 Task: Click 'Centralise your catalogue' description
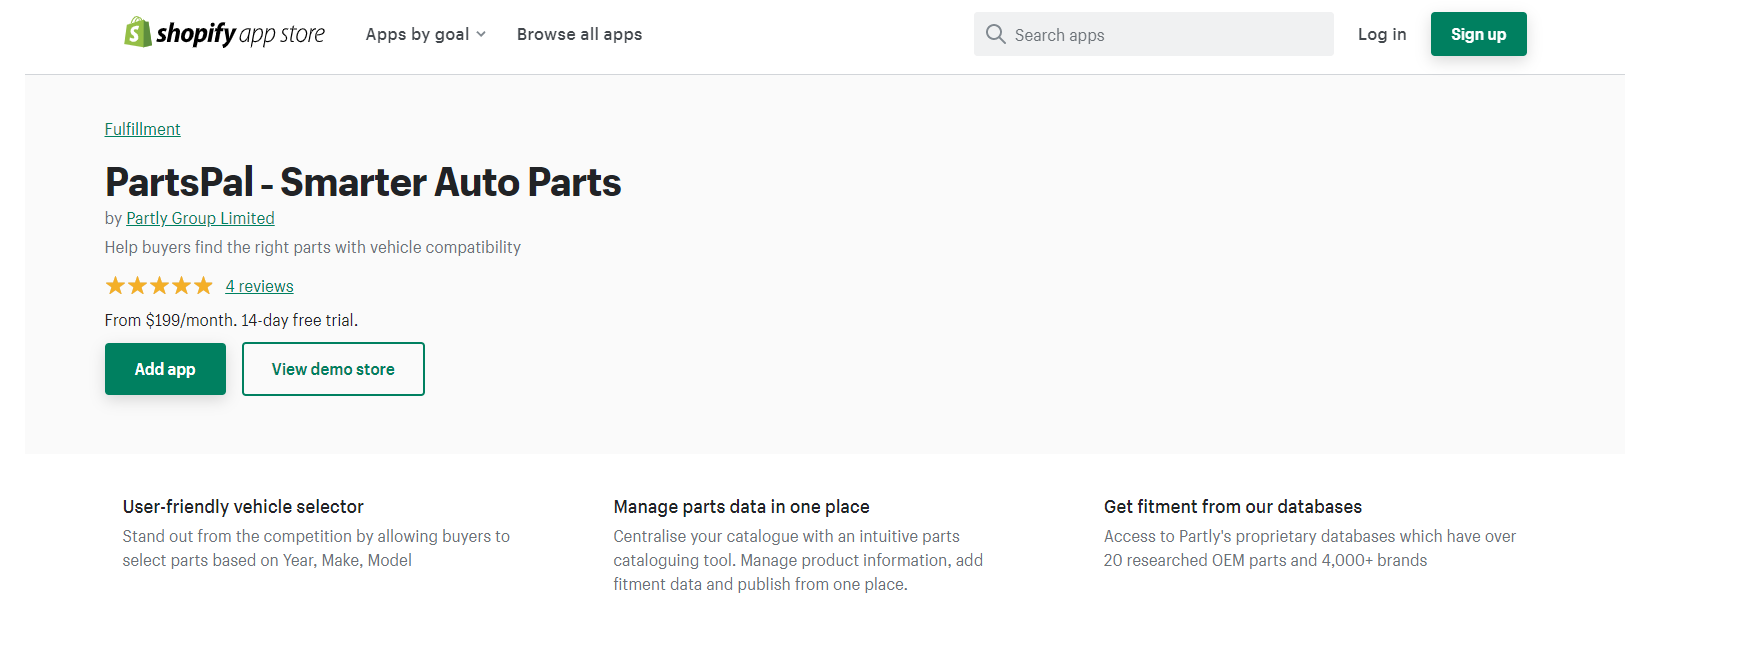[798, 560]
